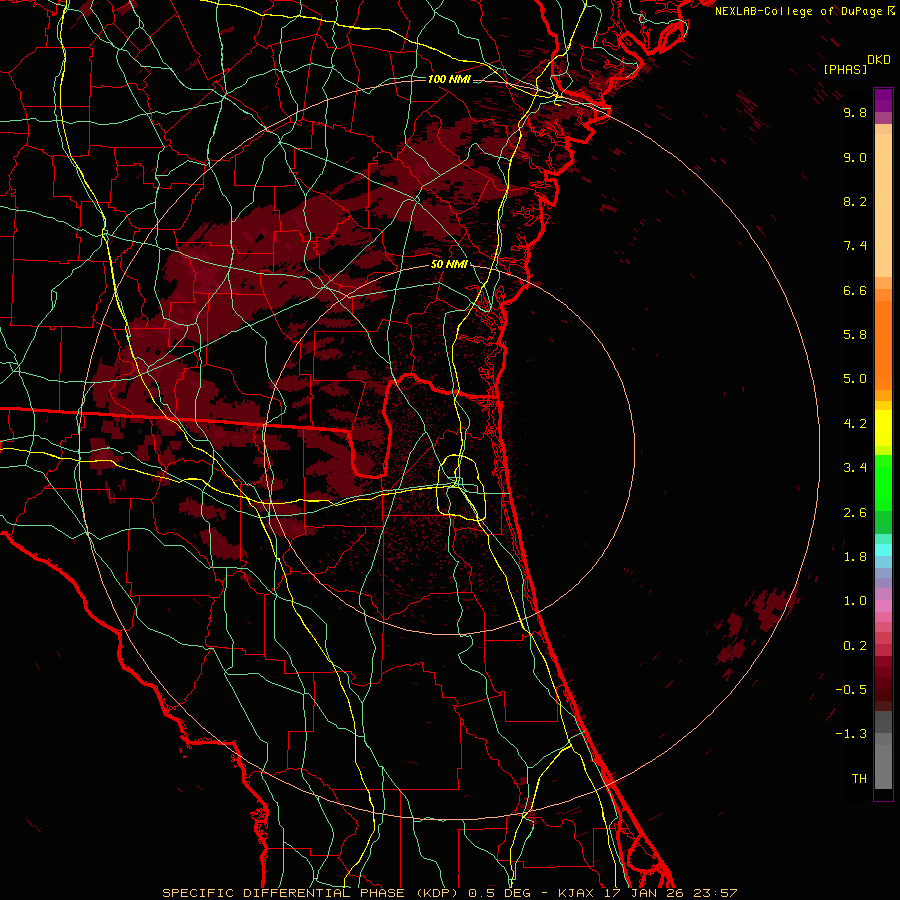Click the 5.0 color scale value
This screenshot has height=900, width=900.
(855, 379)
